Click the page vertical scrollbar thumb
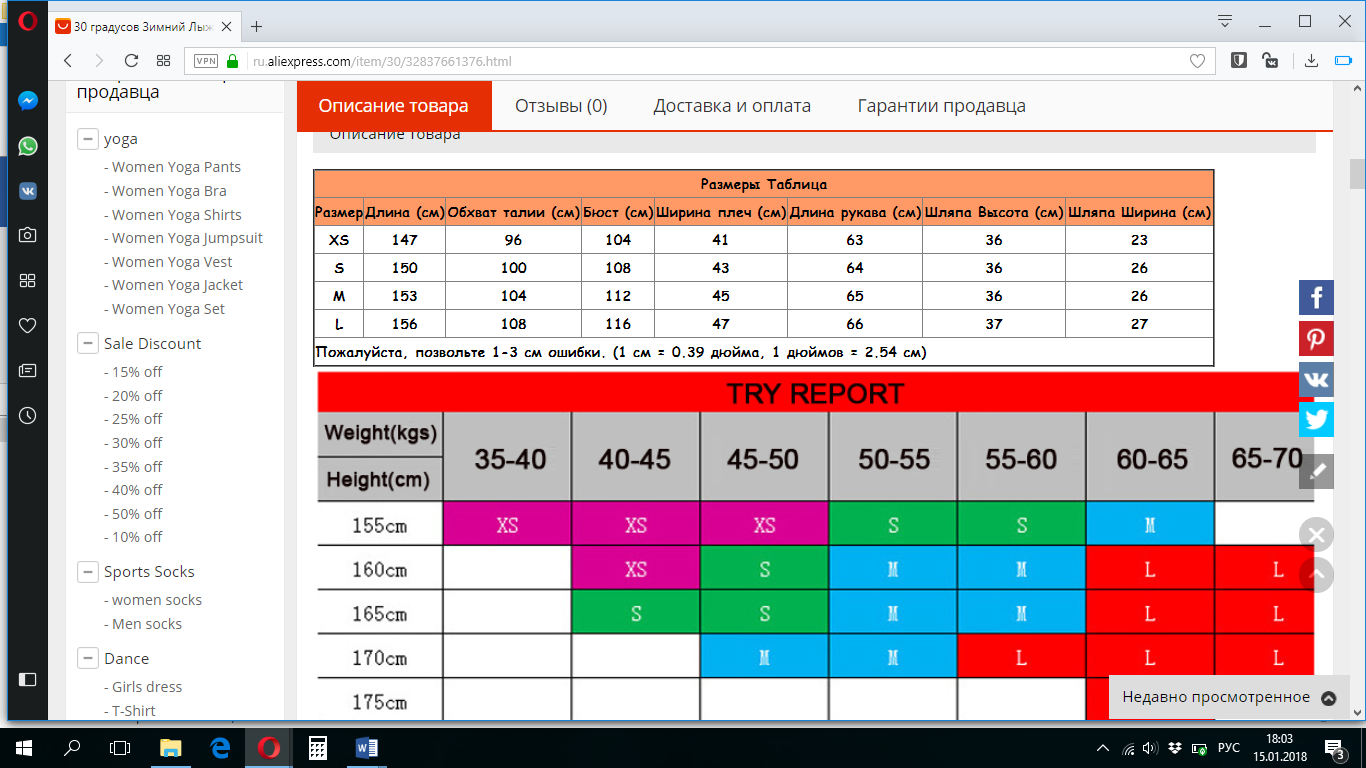The width and height of the screenshot is (1366, 768). (1357, 174)
